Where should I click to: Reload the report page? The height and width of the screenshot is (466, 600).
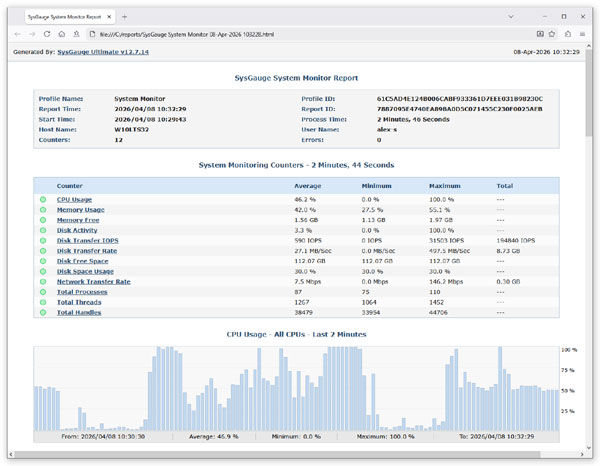pos(47,34)
